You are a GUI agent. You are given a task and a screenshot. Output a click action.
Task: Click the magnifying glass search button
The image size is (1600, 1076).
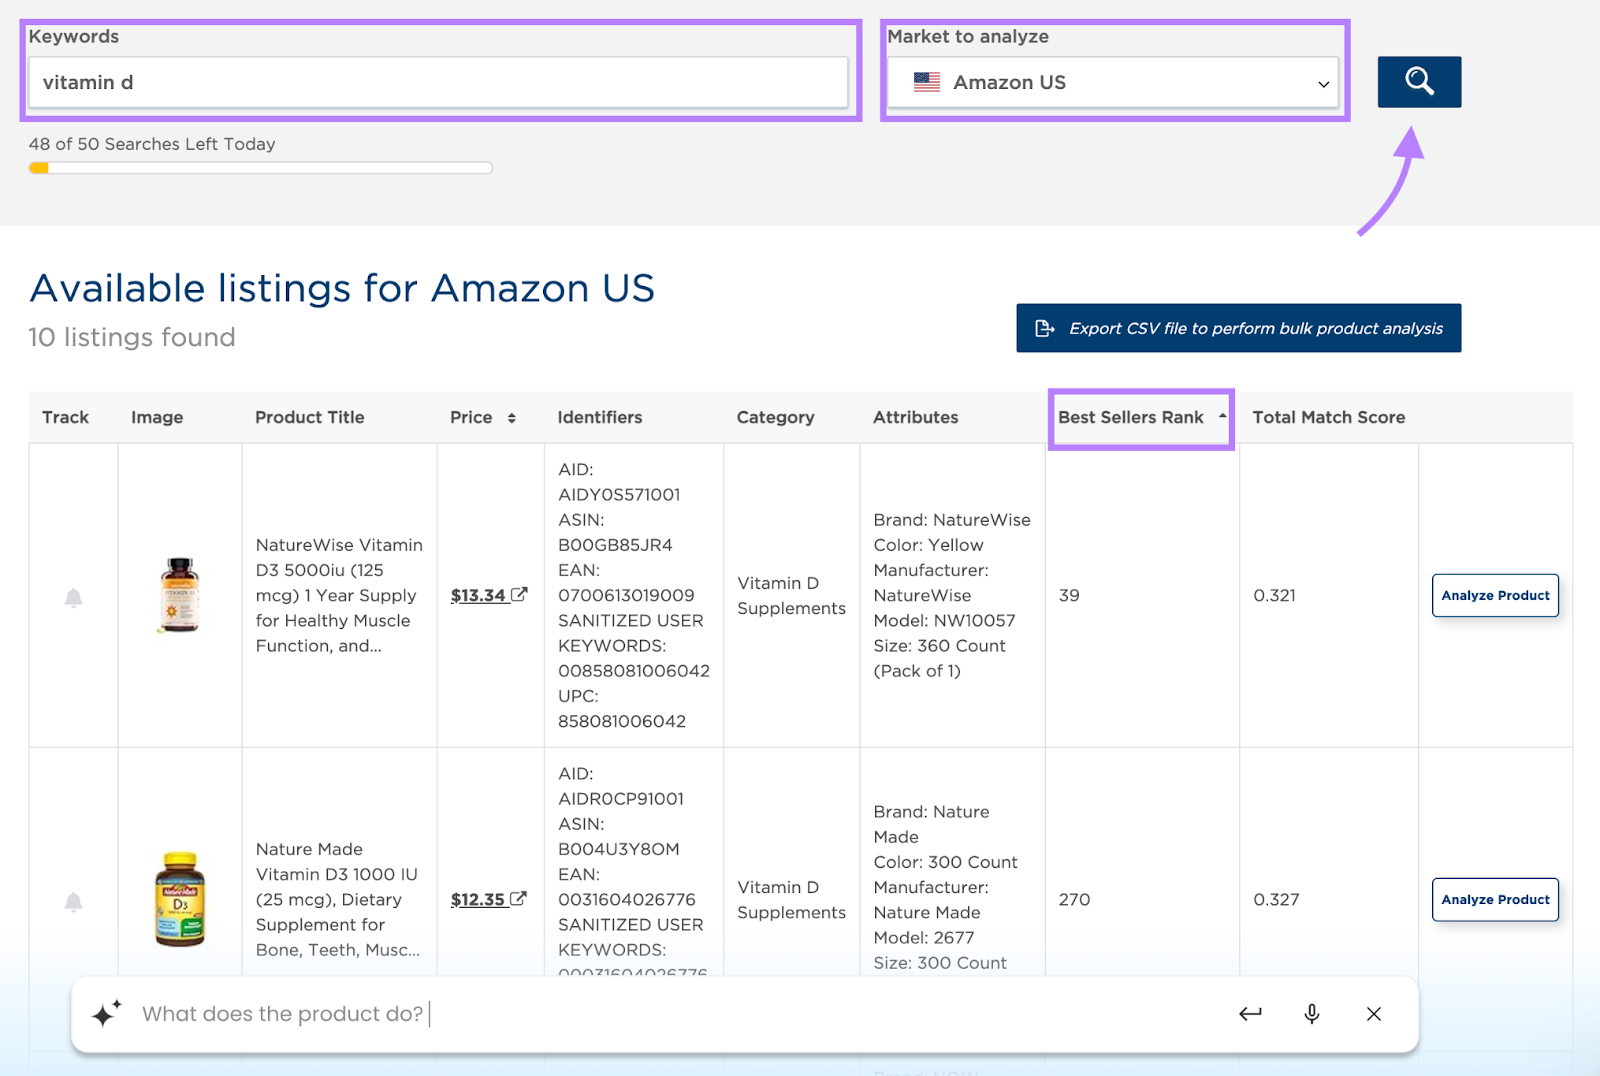[1418, 82]
